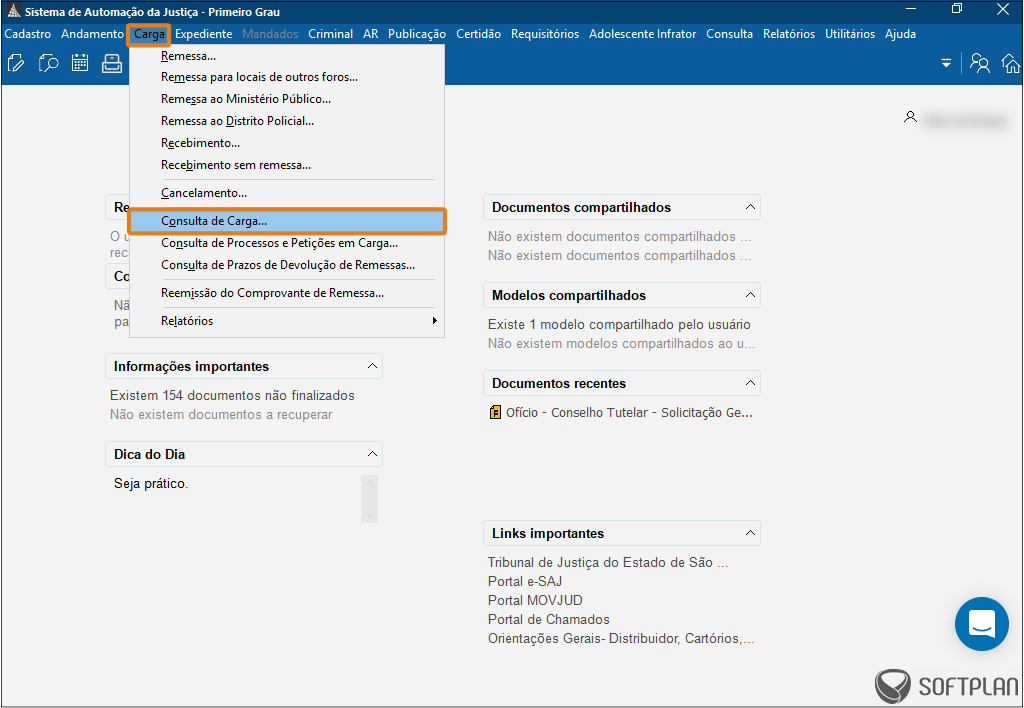Choose Remessa ao Ministério Público

(x=287, y=99)
